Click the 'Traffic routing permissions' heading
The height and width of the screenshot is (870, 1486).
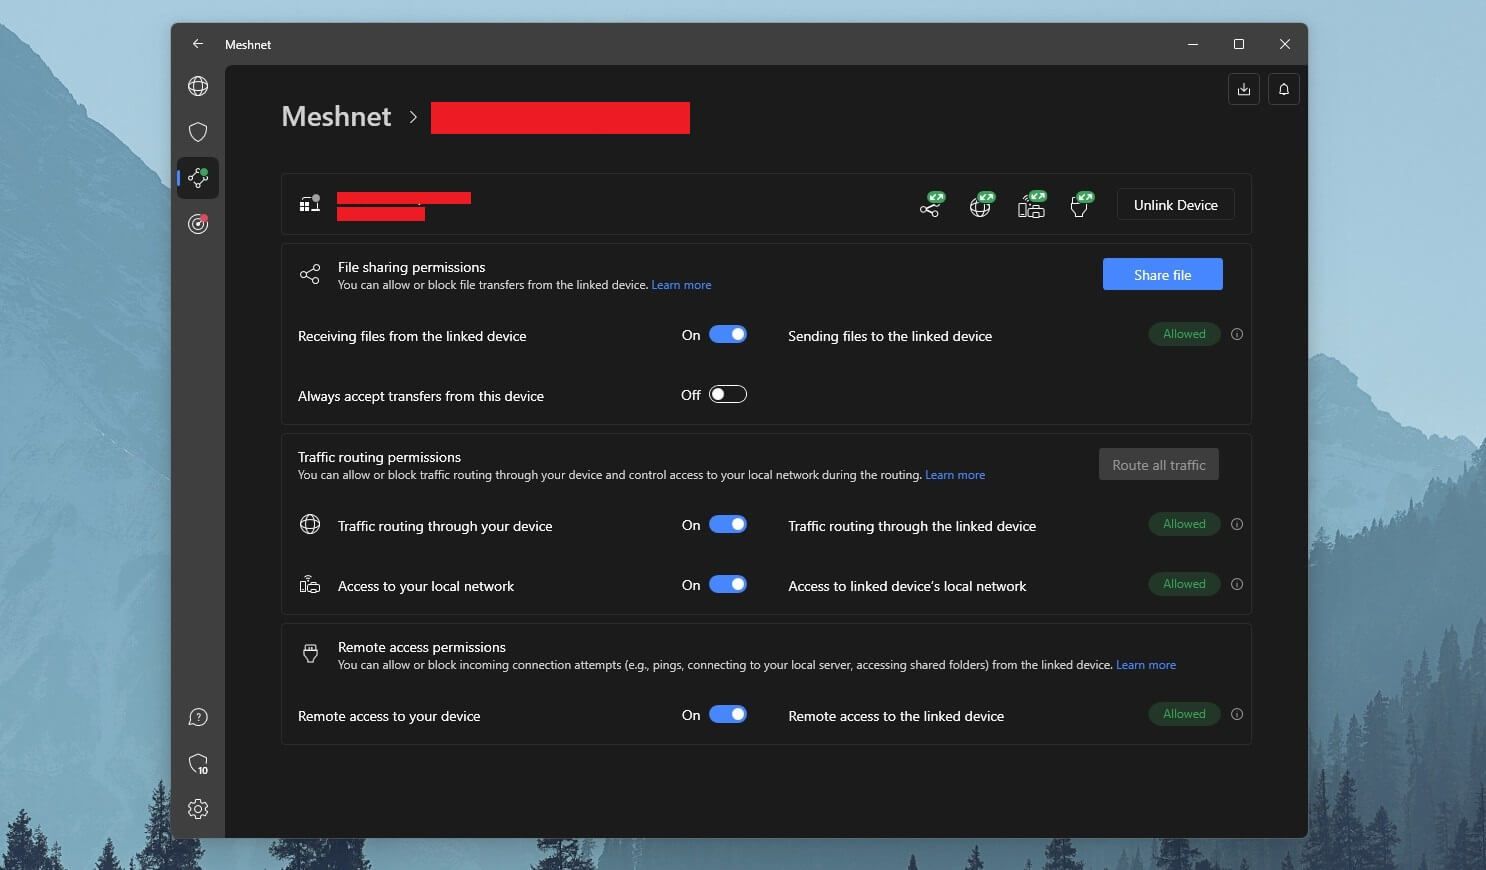point(379,457)
